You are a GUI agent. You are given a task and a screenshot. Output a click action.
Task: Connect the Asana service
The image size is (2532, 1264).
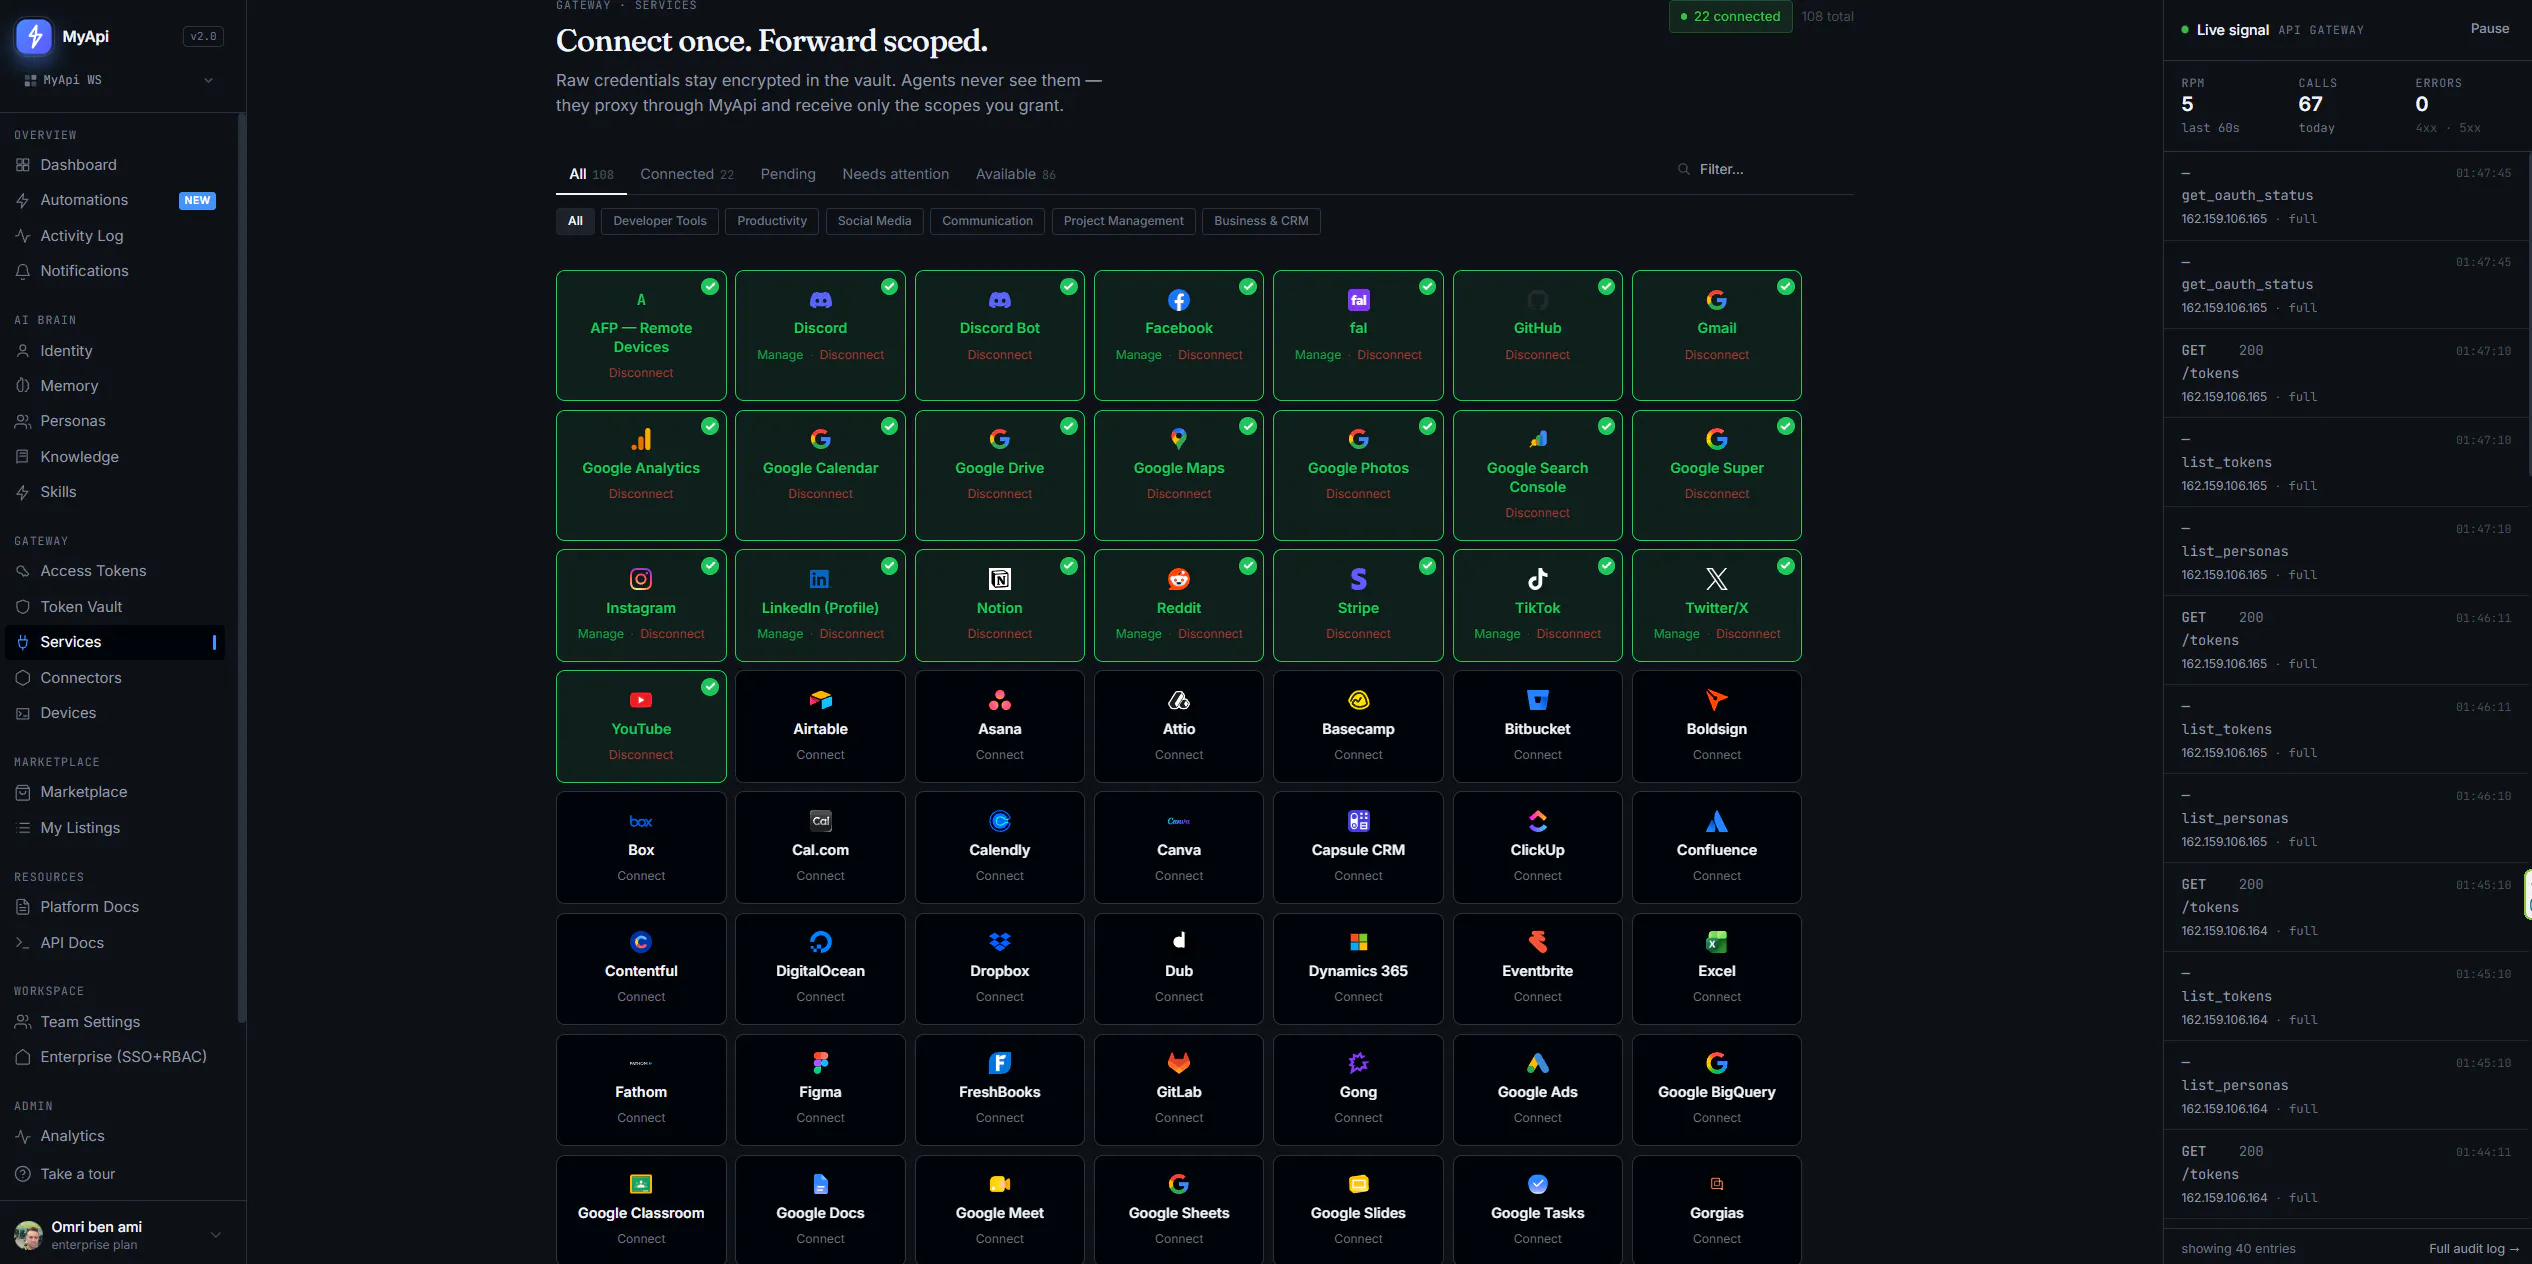click(x=999, y=755)
